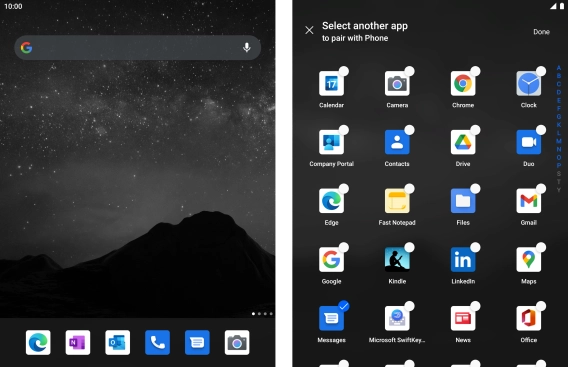568x367 pixels.
Task: Choose the LinkedIn app icon
Action: click(463, 259)
